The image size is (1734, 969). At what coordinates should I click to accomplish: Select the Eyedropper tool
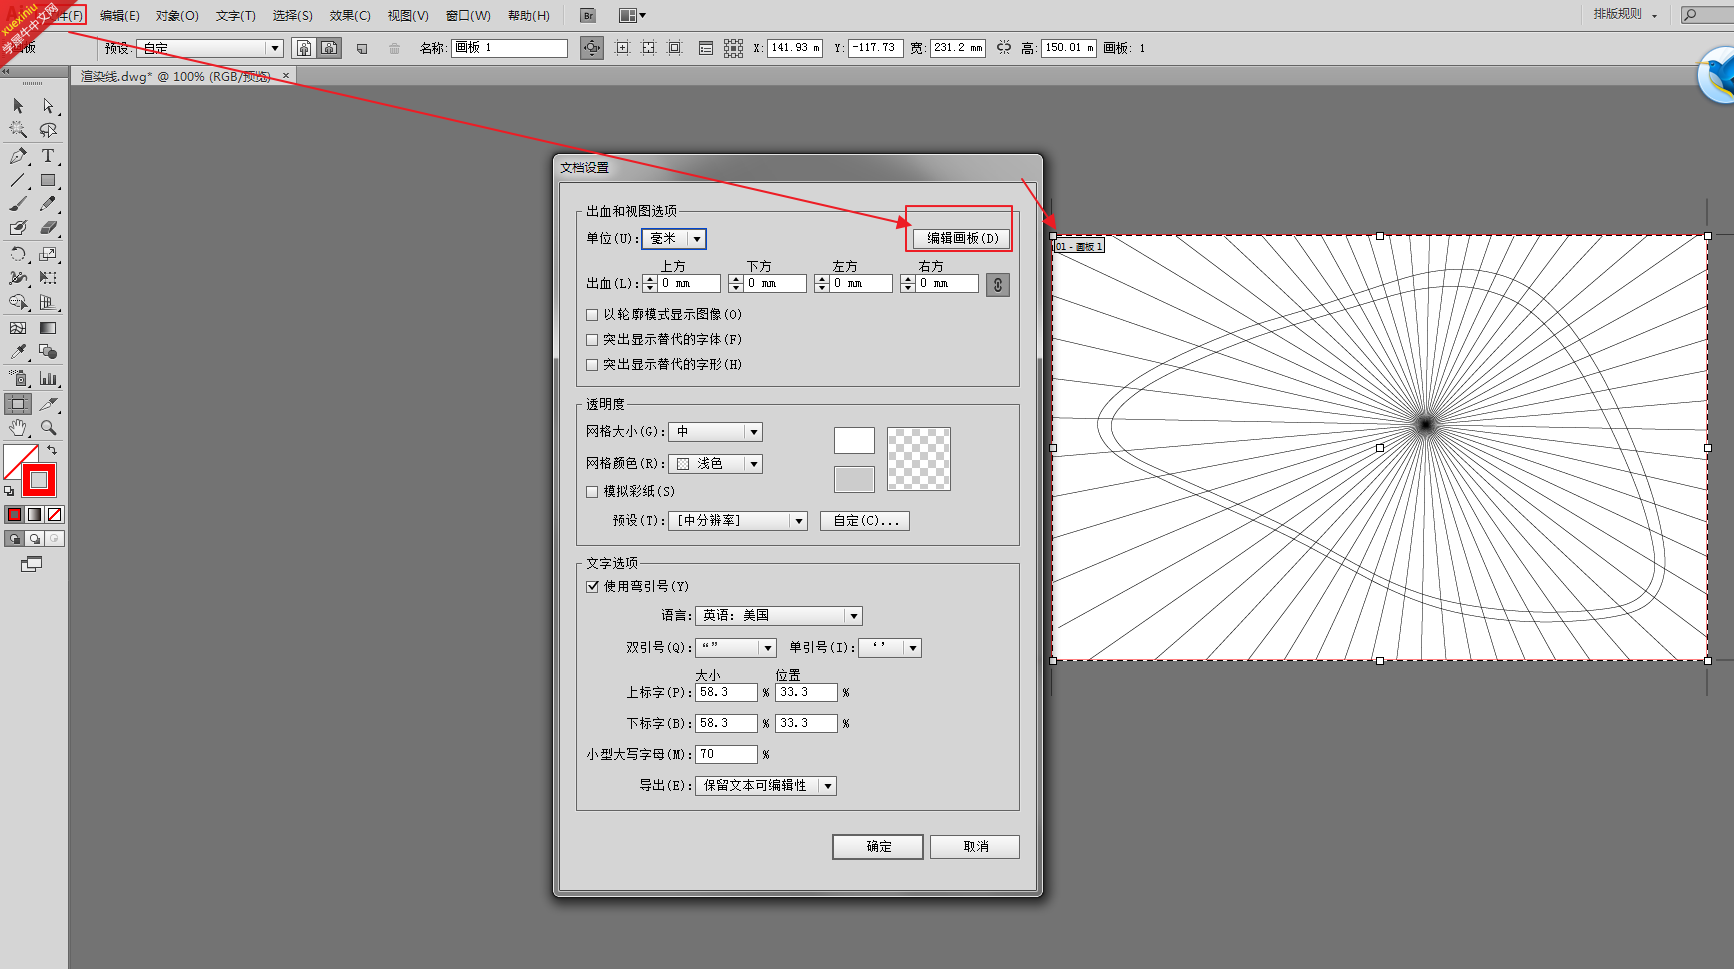point(18,352)
